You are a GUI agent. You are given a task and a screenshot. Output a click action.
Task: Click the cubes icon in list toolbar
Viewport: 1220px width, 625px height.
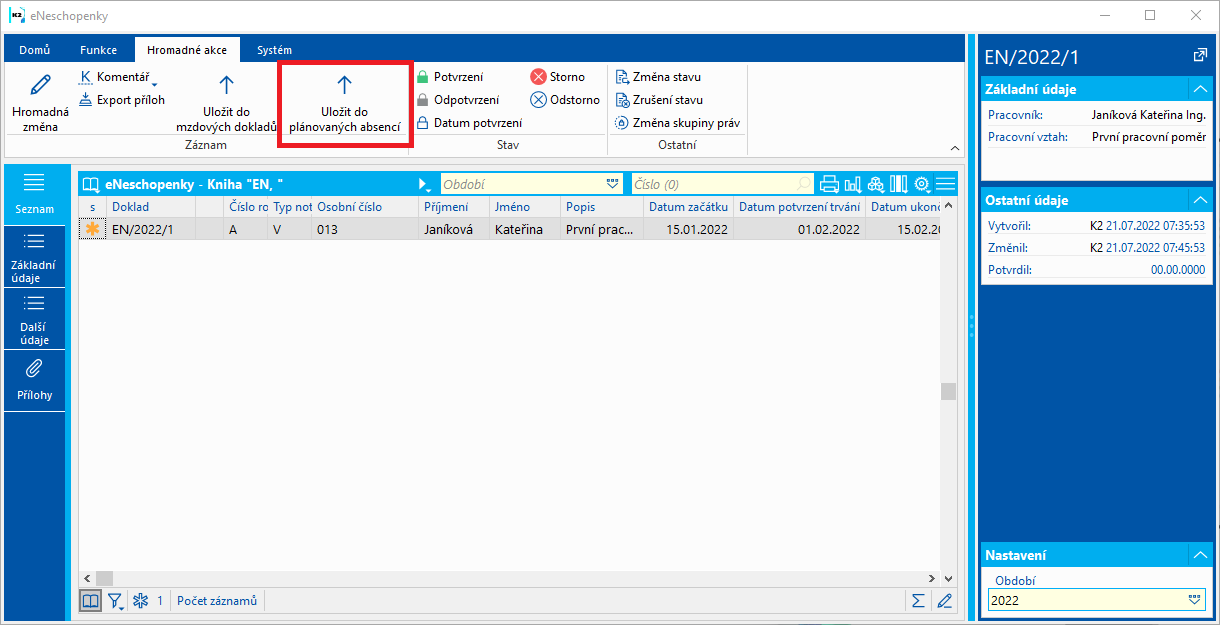875,184
